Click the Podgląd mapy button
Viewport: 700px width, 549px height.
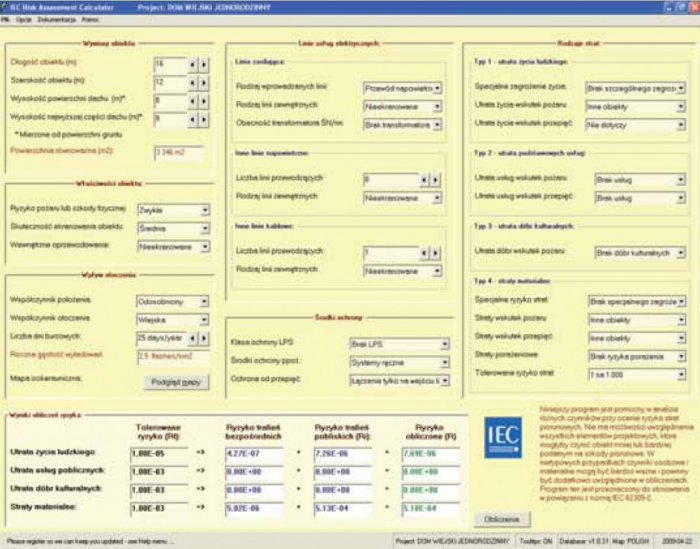176,383
